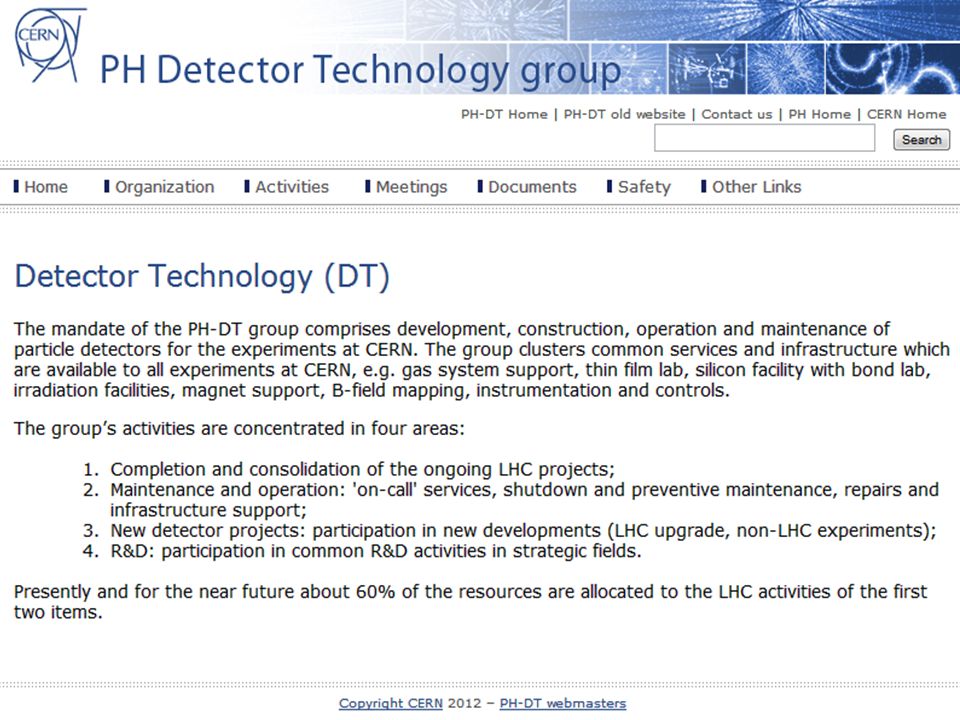
Task: Go to the Contact us link
Action: (737, 114)
